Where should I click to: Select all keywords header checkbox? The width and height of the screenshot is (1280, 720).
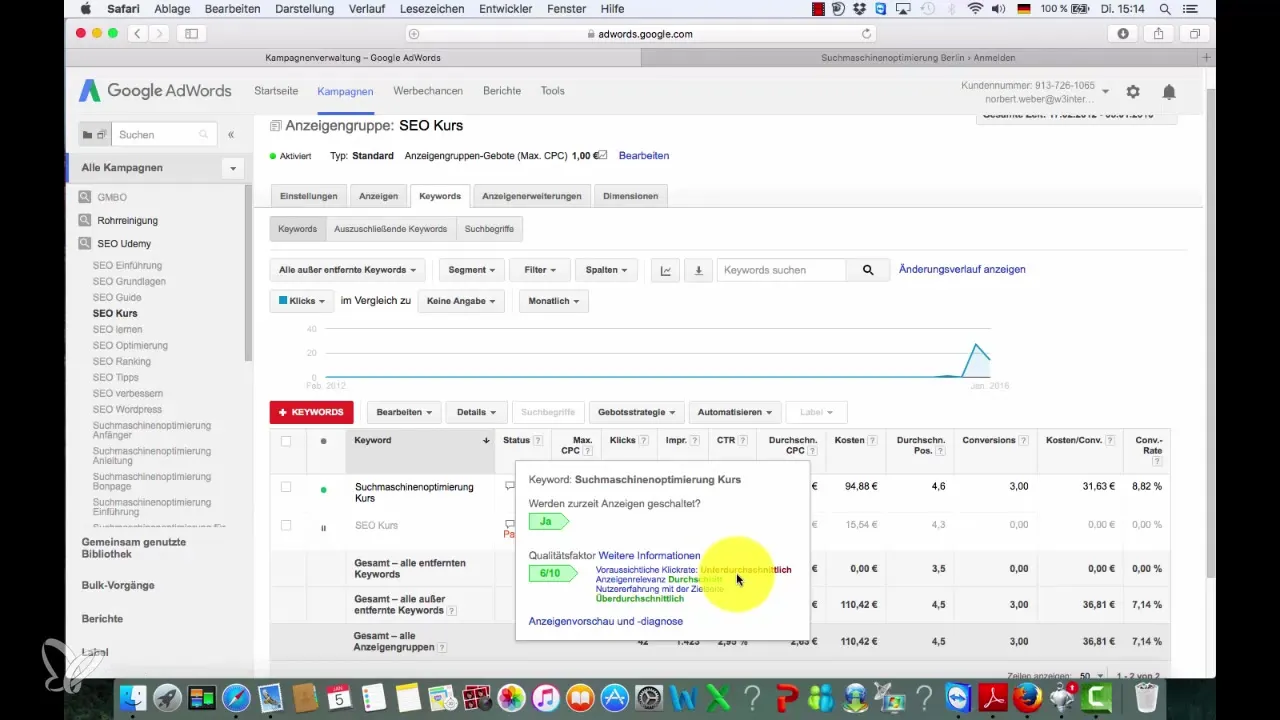(286, 441)
